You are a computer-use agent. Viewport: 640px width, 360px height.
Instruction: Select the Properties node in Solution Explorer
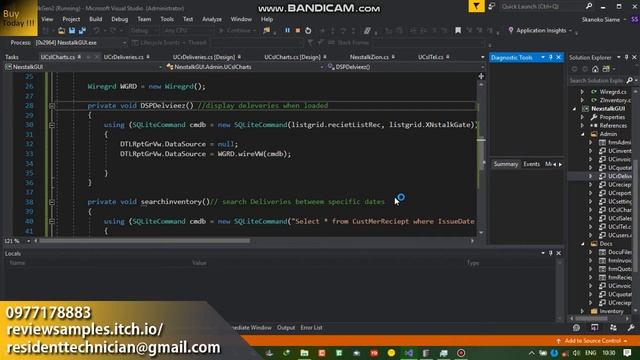(x=612, y=117)
